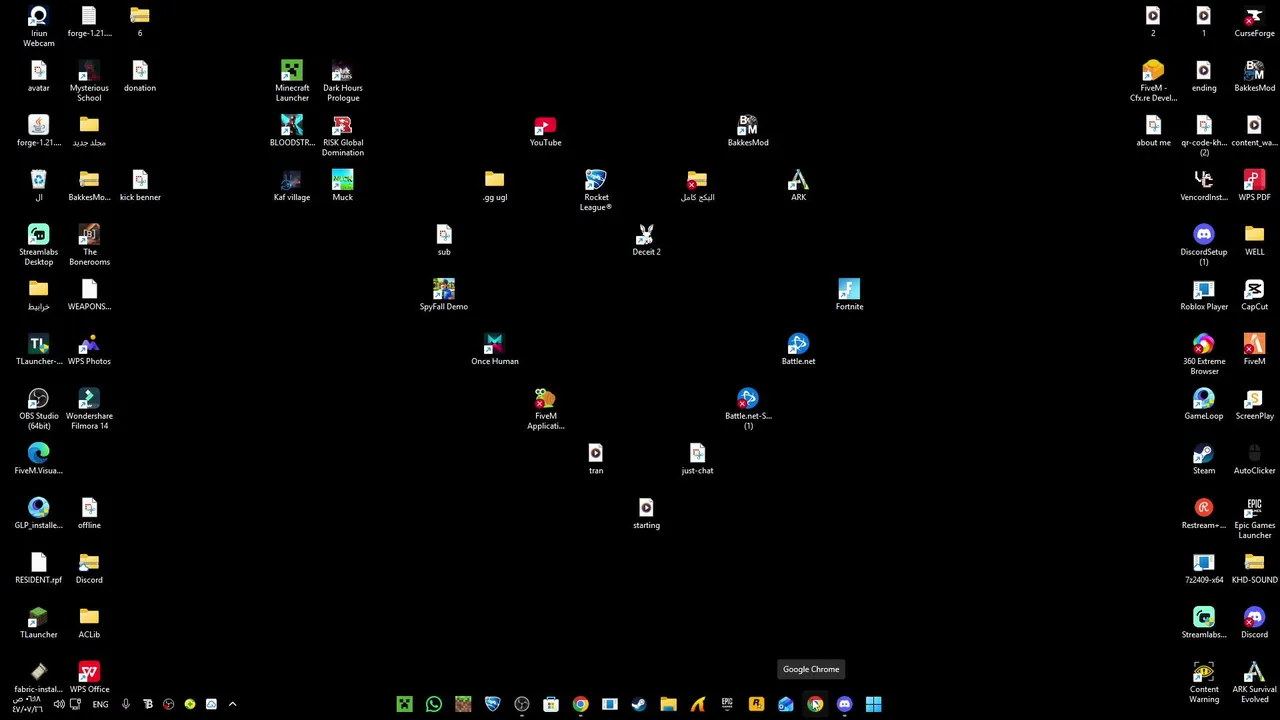Open the Minecraft creeper icon on taskbar
This screenshot has width=1280, height=720.
[404, 704]
